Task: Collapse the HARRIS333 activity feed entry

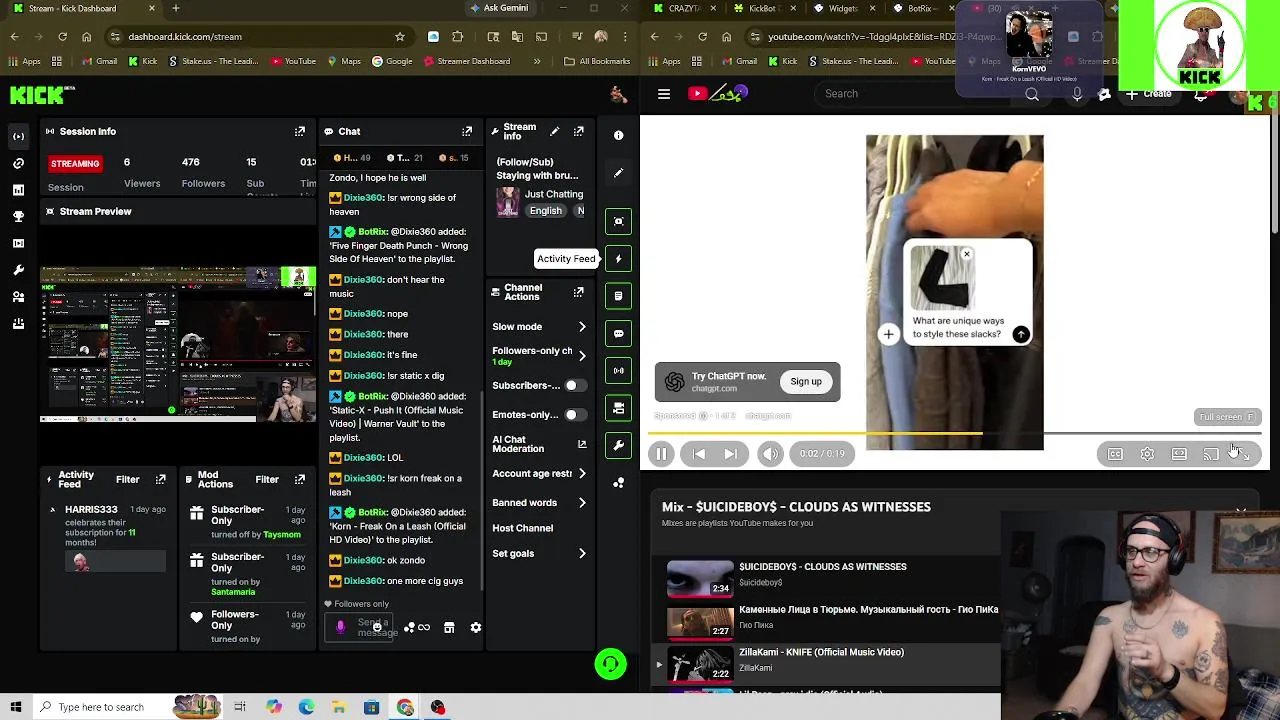Action: click(x=53, y=510)
